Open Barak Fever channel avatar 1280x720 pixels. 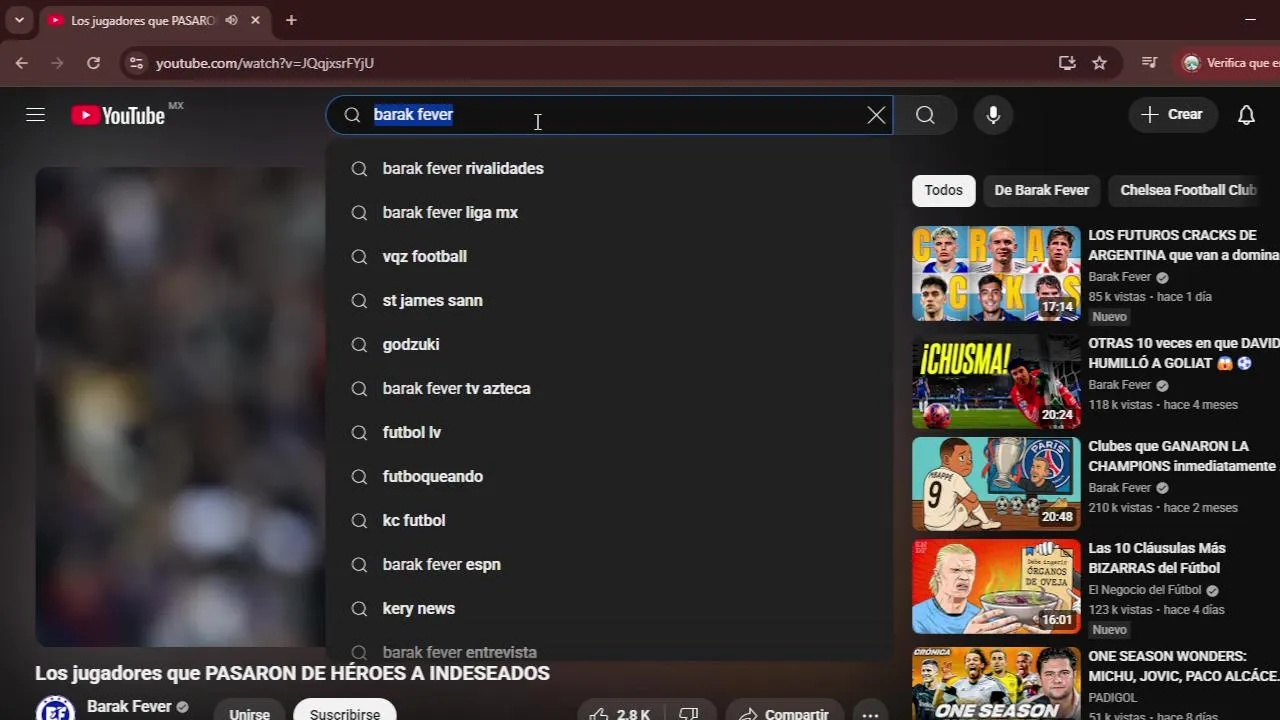55,708
